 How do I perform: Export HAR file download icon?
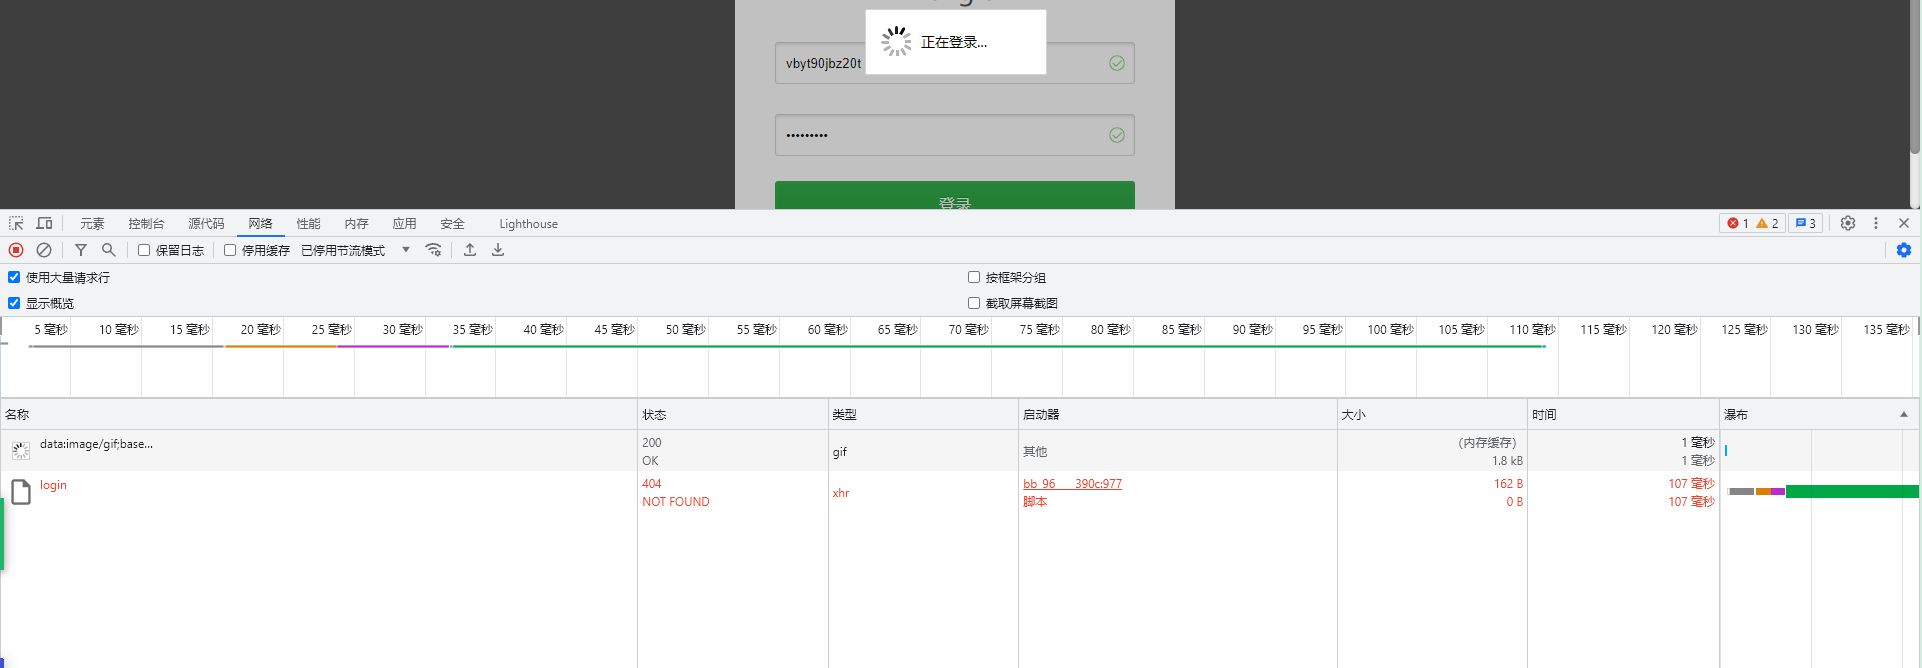[x=498, y=250]
